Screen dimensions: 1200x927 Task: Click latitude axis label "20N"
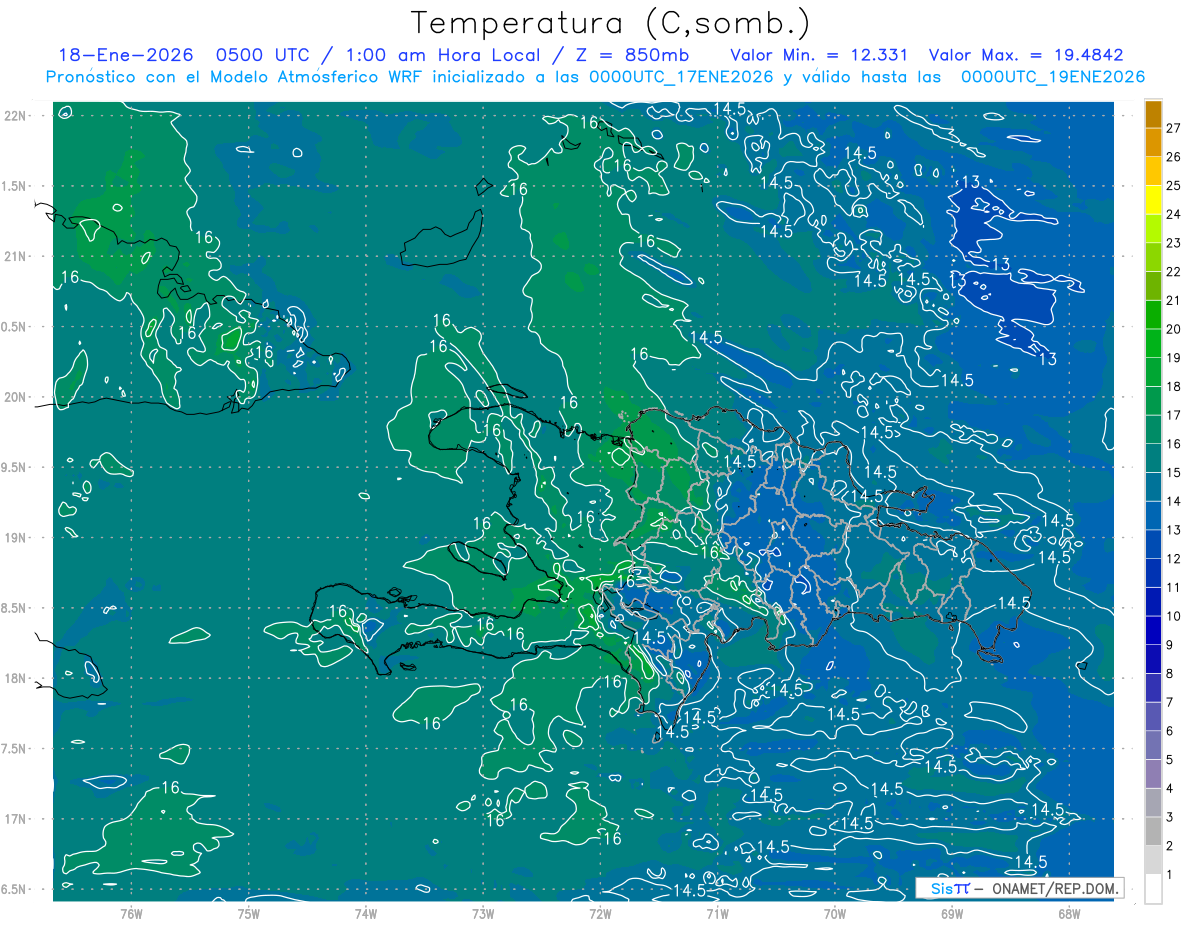(x=15, y=398)
